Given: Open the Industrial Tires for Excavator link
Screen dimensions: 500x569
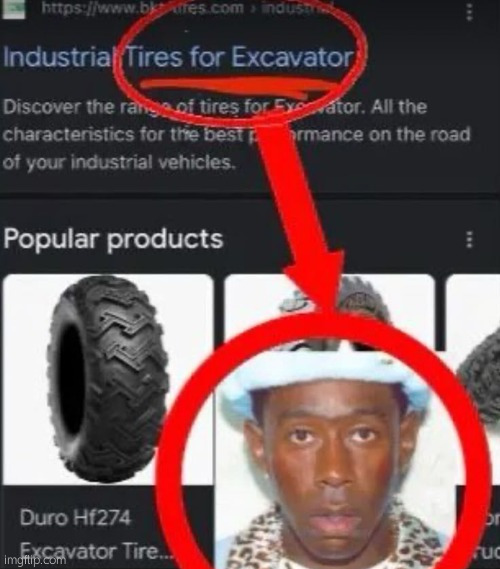Looking at the screenshot, I should [x=179, y=57].
